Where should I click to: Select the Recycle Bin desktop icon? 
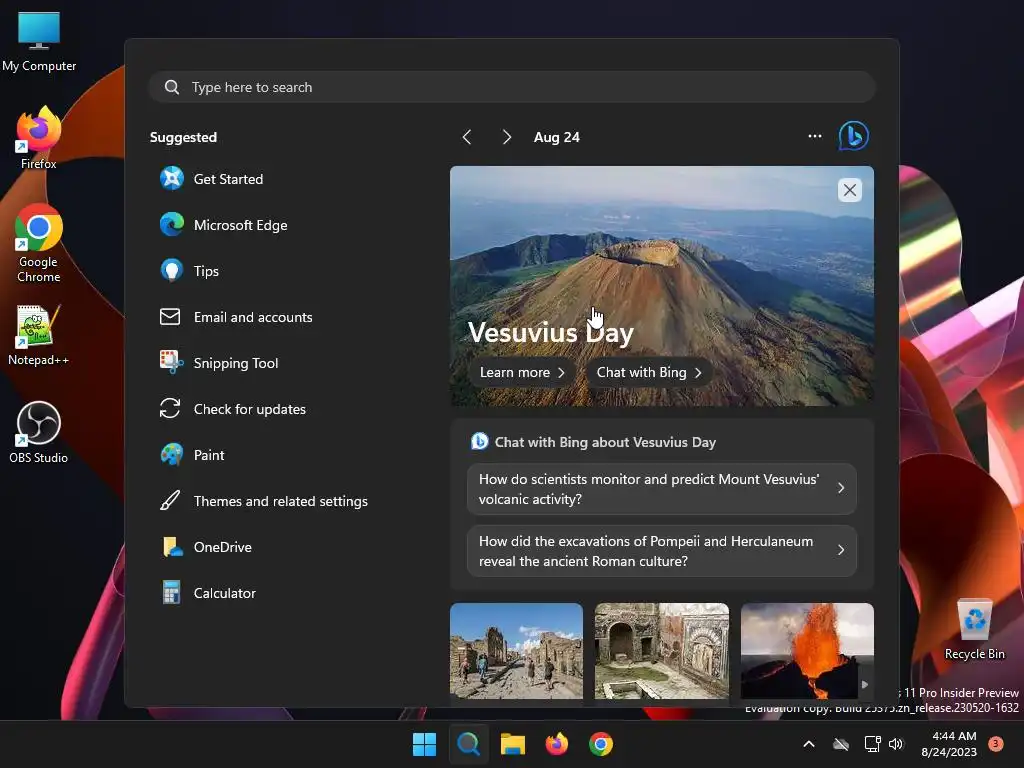pos(974,630)
